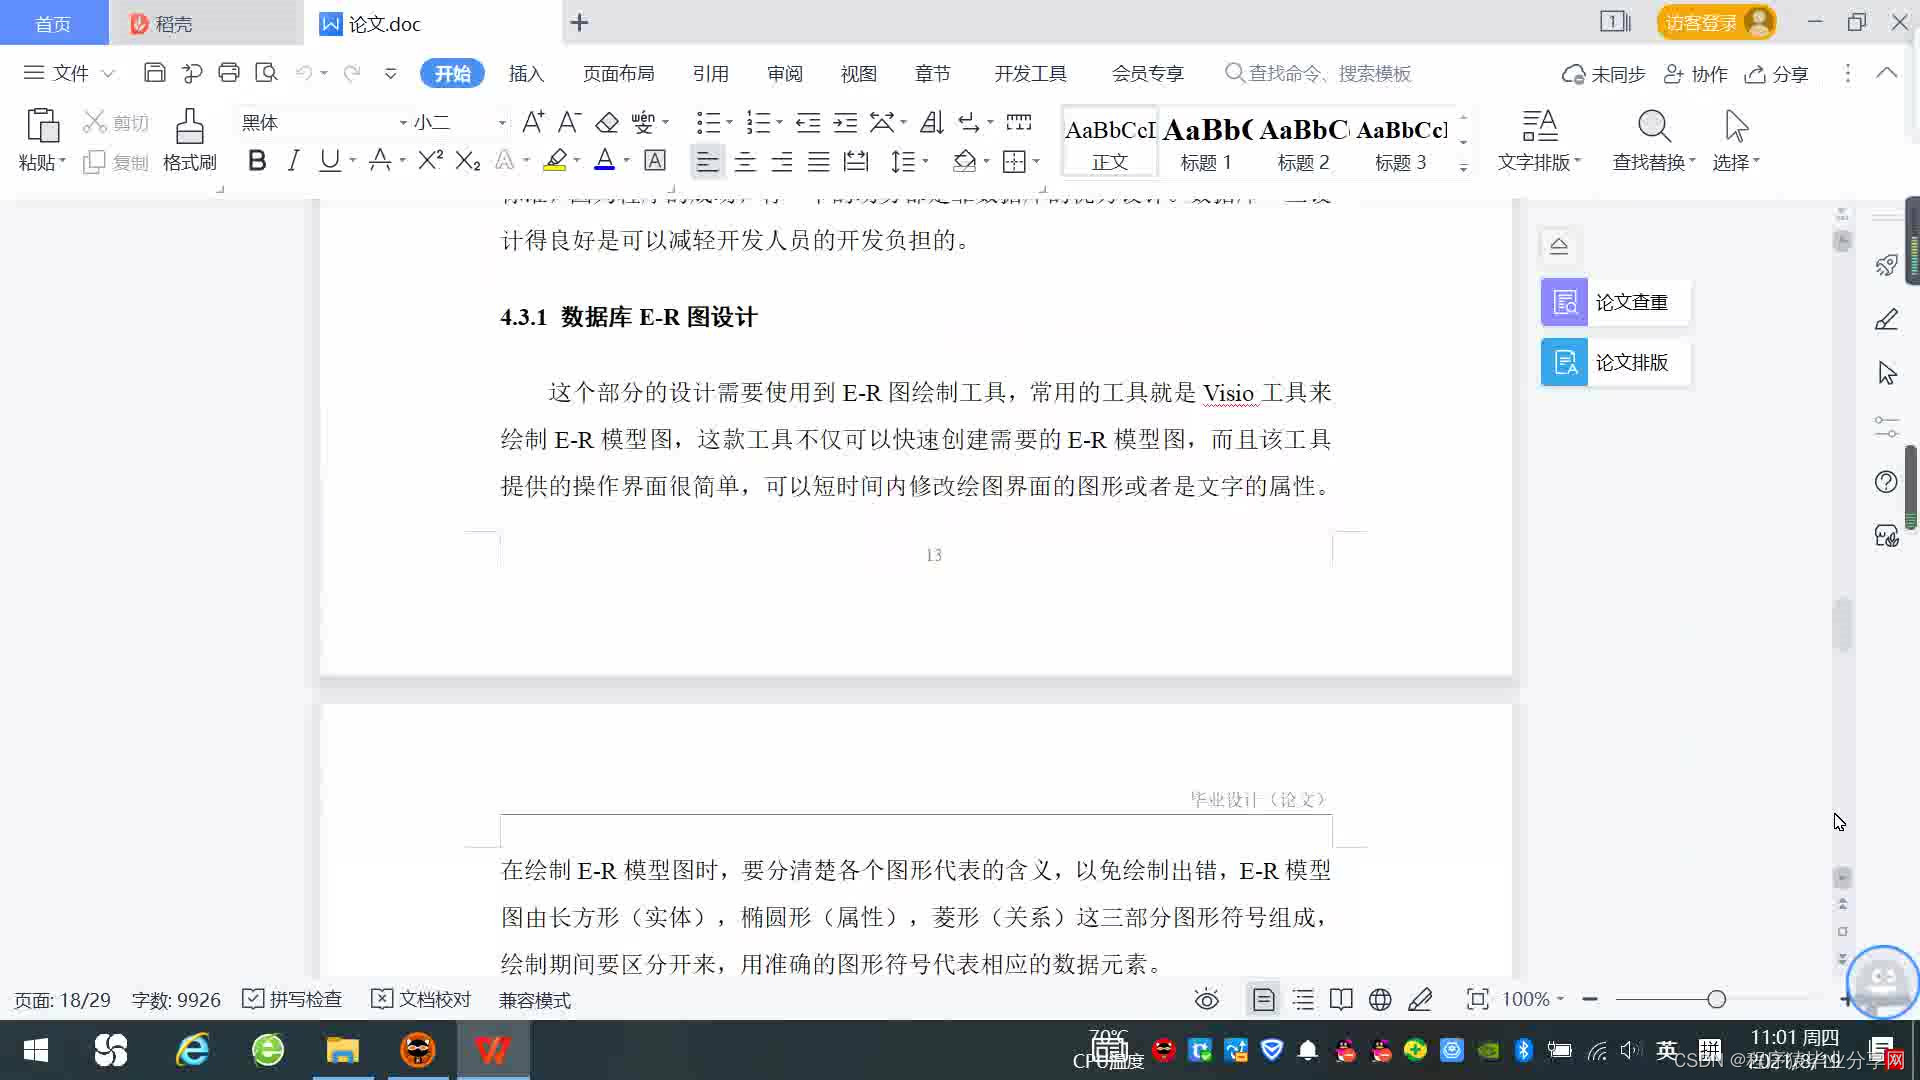Click the Bold formatting icon
This screenshot has width=1920, height=1080.
pos(257,161)
